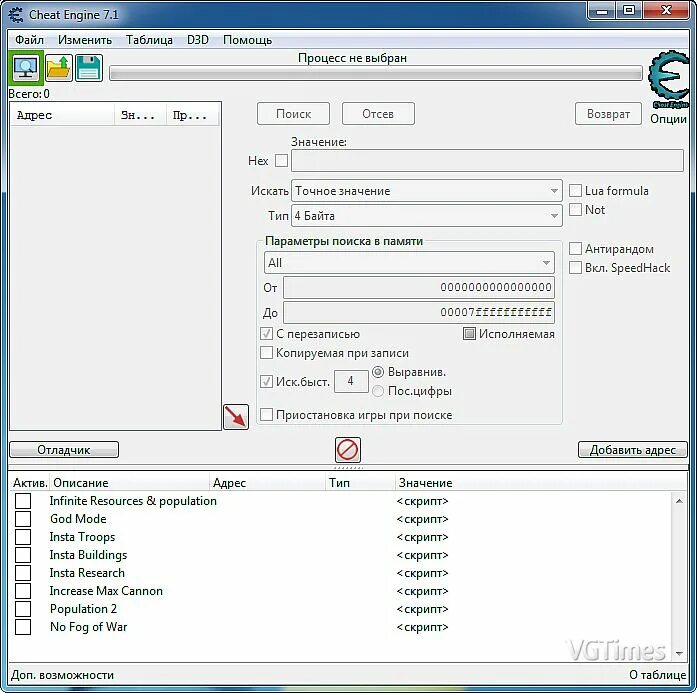This screenshot has width=697, height=693.
Task: Toggle the Исполняемая checkbox
Action: point(469,334)
